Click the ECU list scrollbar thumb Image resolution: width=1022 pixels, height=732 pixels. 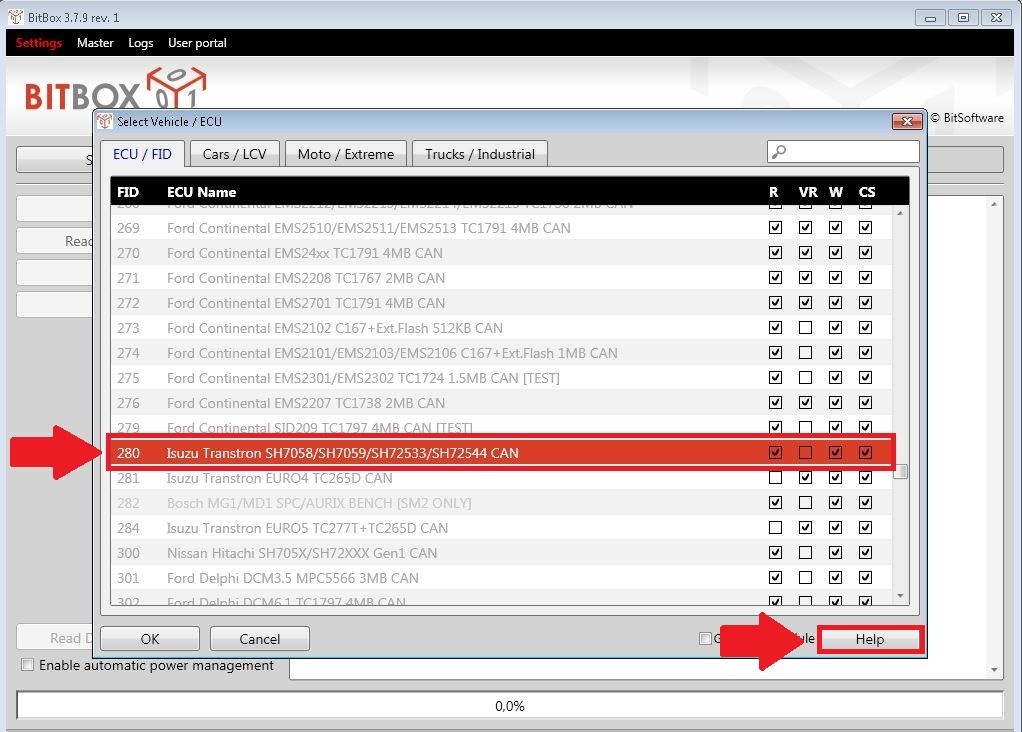click(900, 471)
